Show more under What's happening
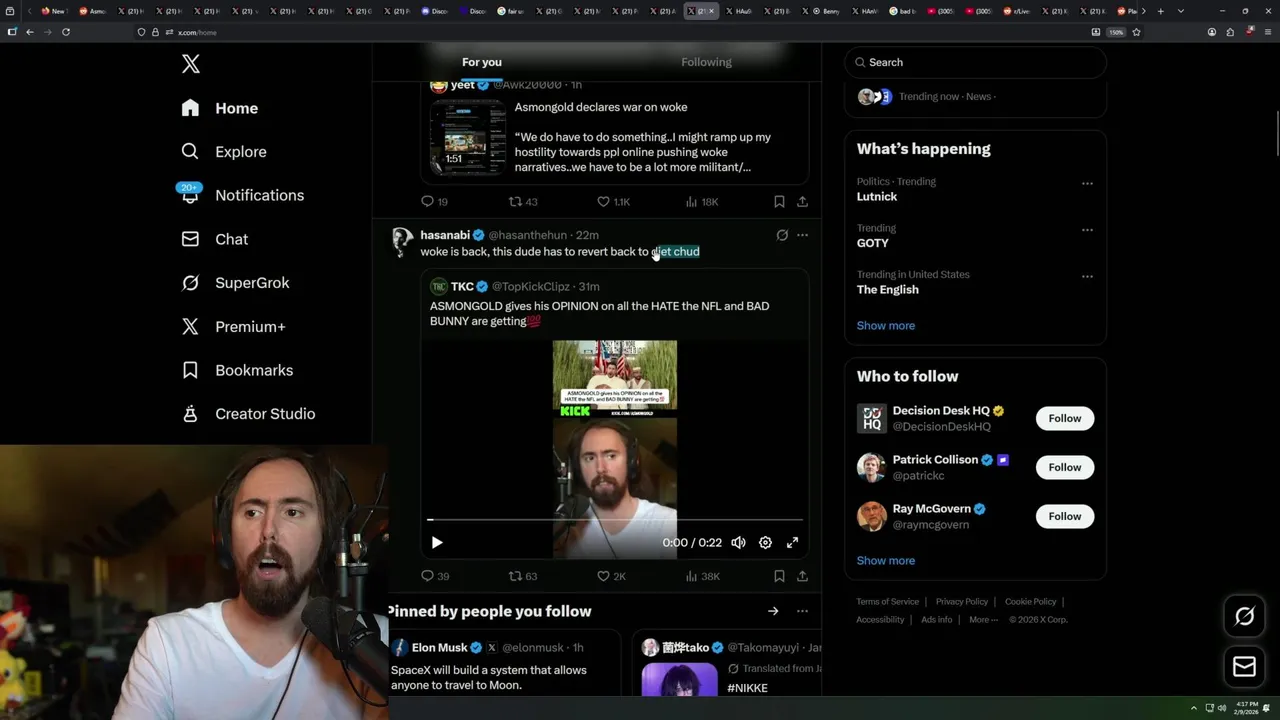 886,326
